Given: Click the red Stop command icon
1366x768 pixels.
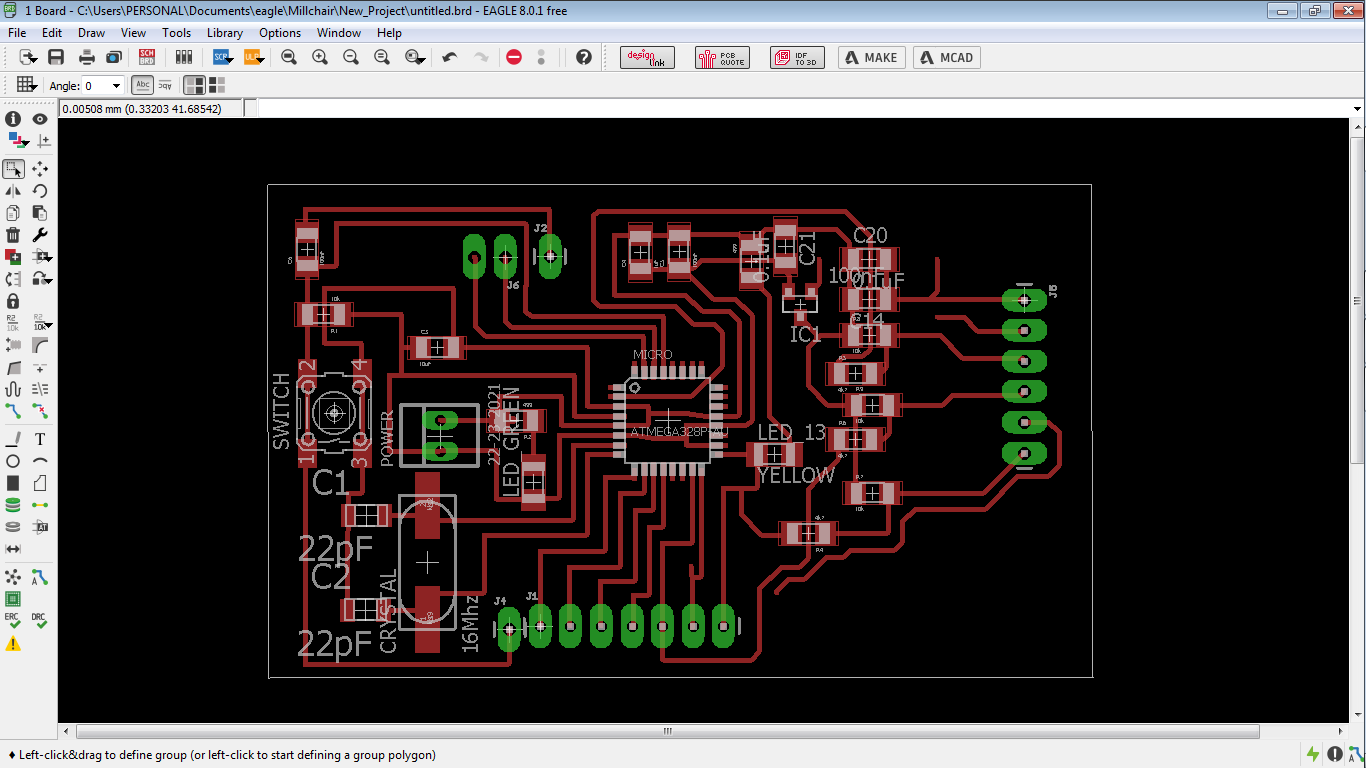Looking at the screenshot, I should [514, 58].
